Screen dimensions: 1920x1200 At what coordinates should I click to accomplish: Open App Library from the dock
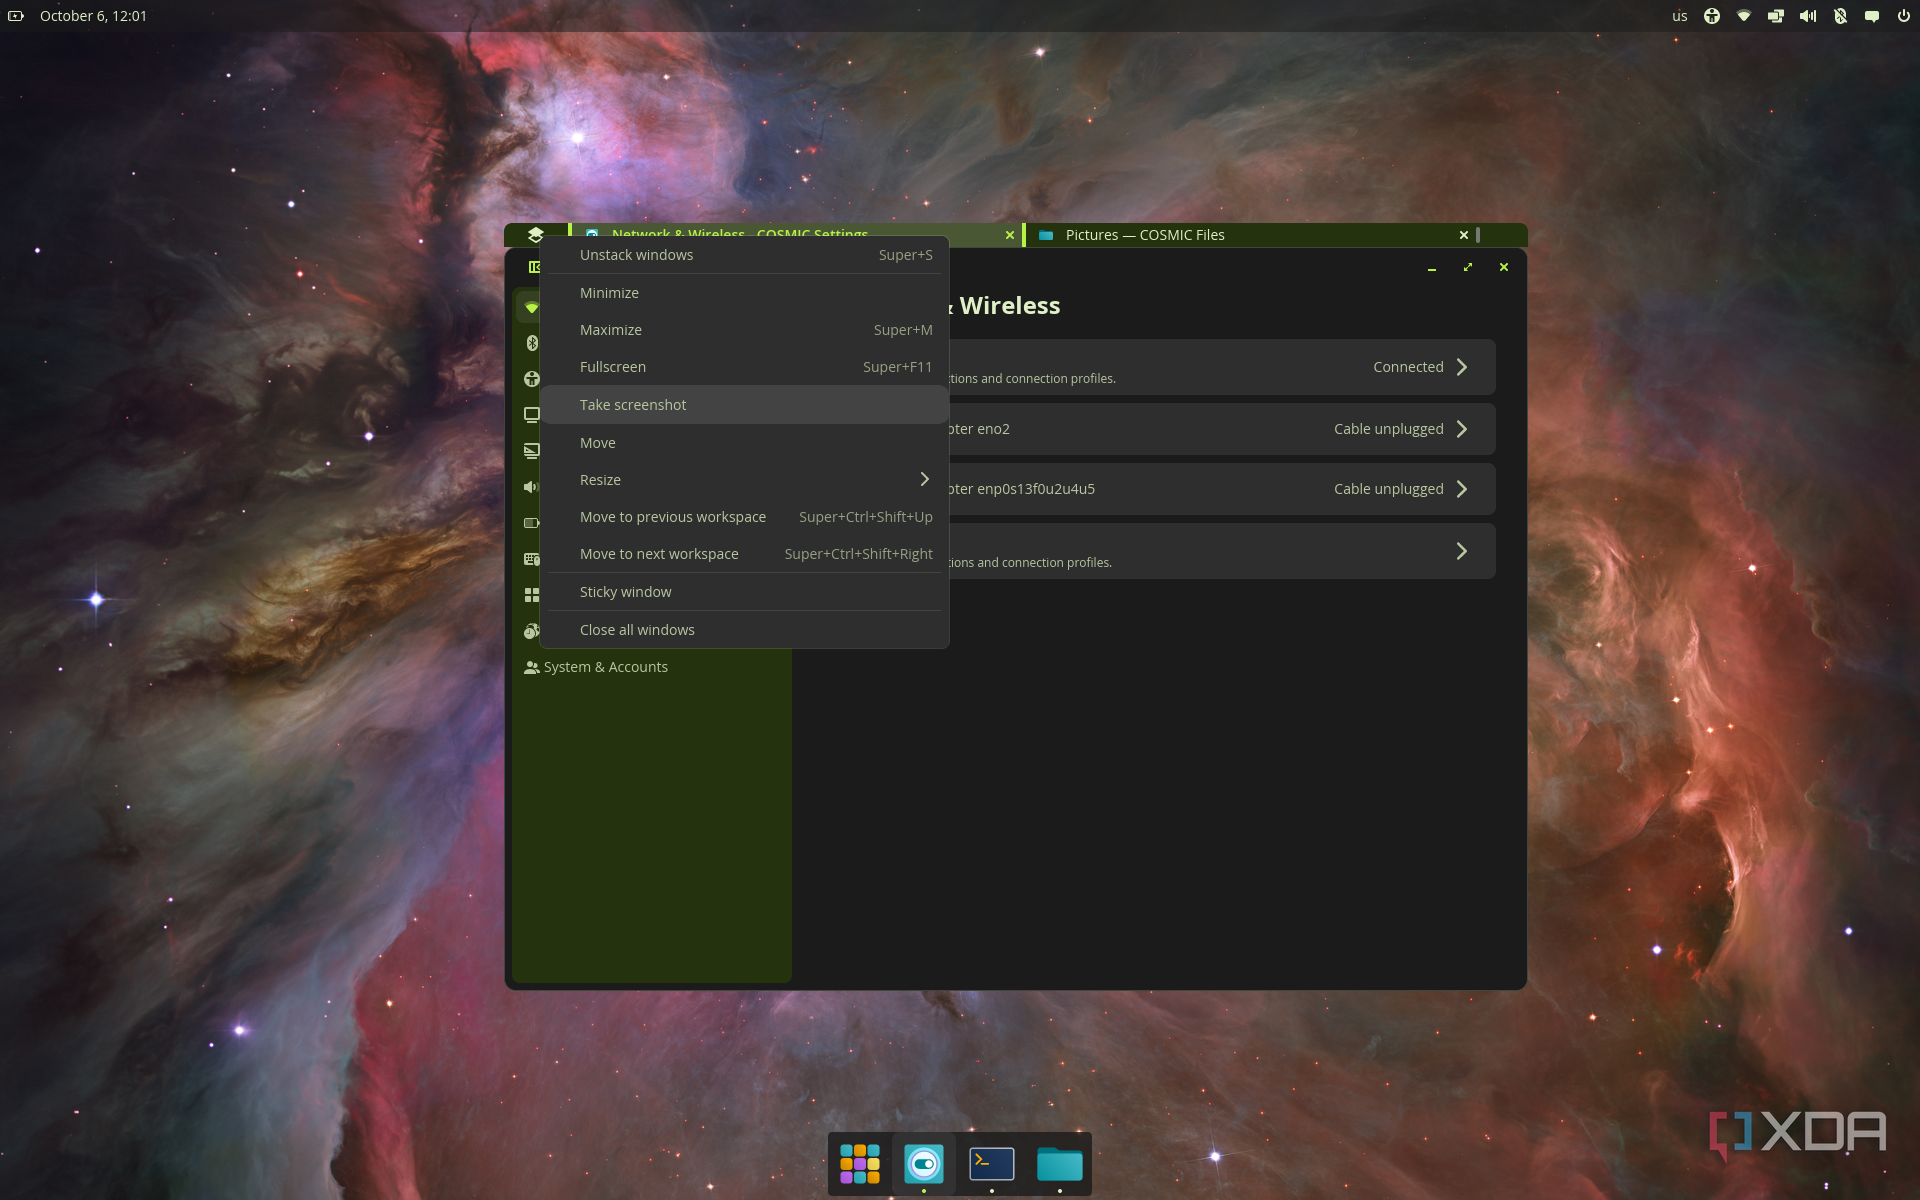click(x=860, y=1164)
